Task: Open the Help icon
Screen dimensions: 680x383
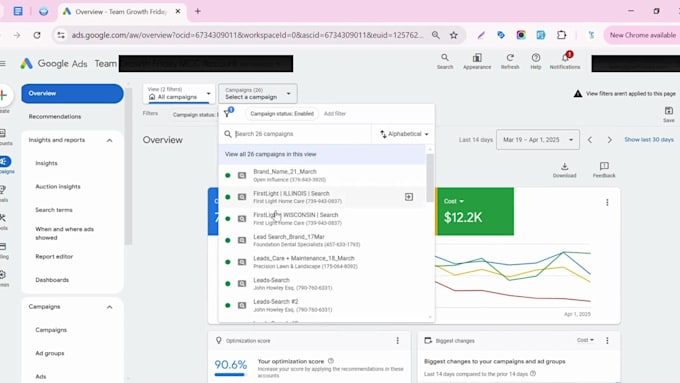Action: 536,61
